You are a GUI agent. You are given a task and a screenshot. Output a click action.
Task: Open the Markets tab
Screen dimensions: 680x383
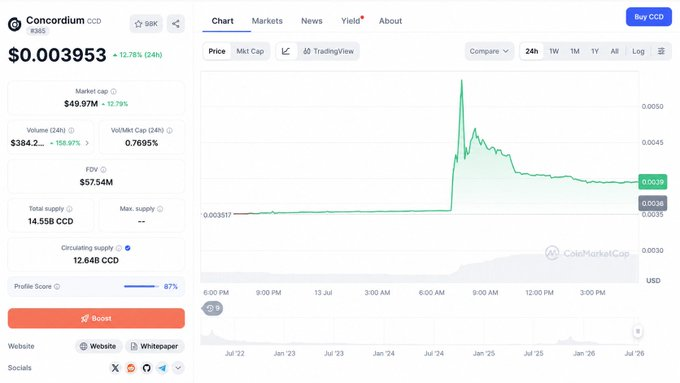tap(267, 21)
